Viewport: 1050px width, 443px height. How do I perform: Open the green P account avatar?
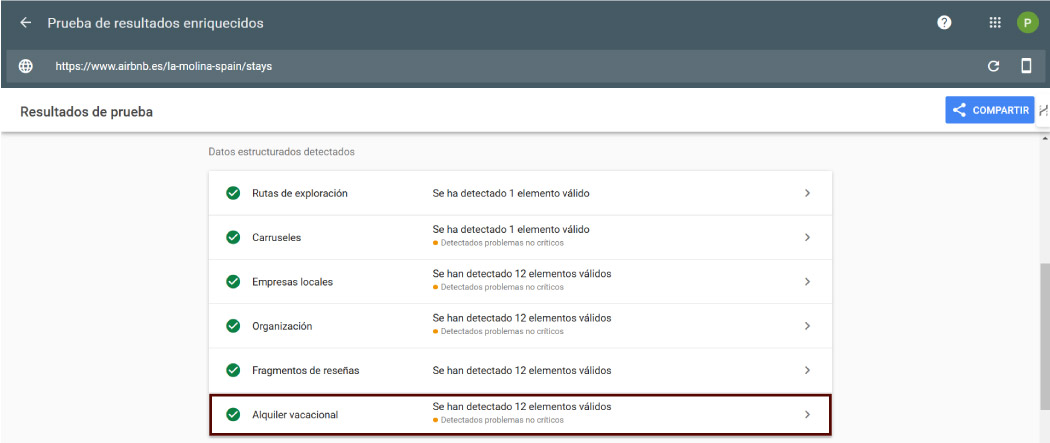[1027, 23]
